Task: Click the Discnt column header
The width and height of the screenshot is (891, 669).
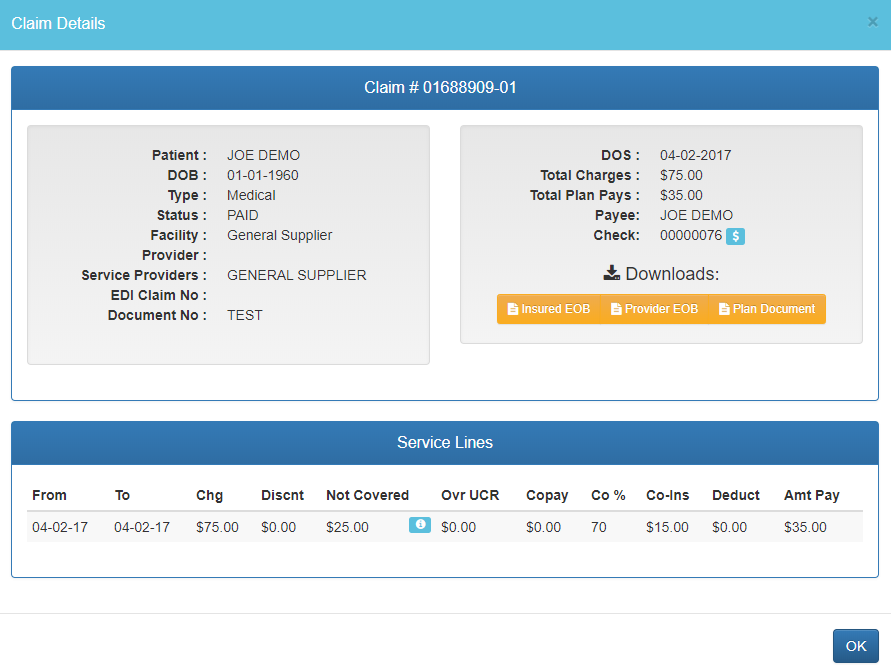Action: tap(282, 495)
